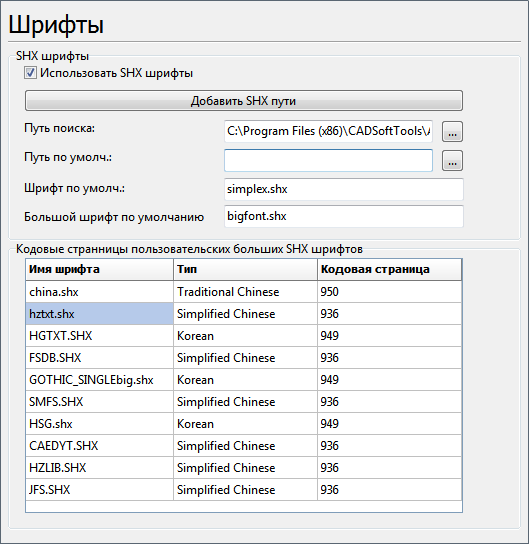Viewport: 529px width, 544px height.
Task: Select the GOTHIC_SINGLEbig.shx entry
Action: [99, 380]
